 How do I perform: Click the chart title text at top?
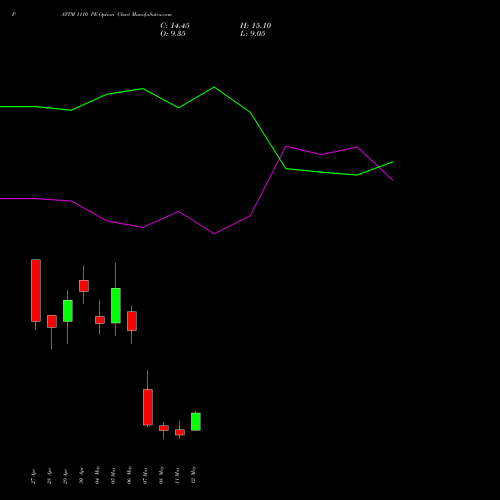pos(116,14)
